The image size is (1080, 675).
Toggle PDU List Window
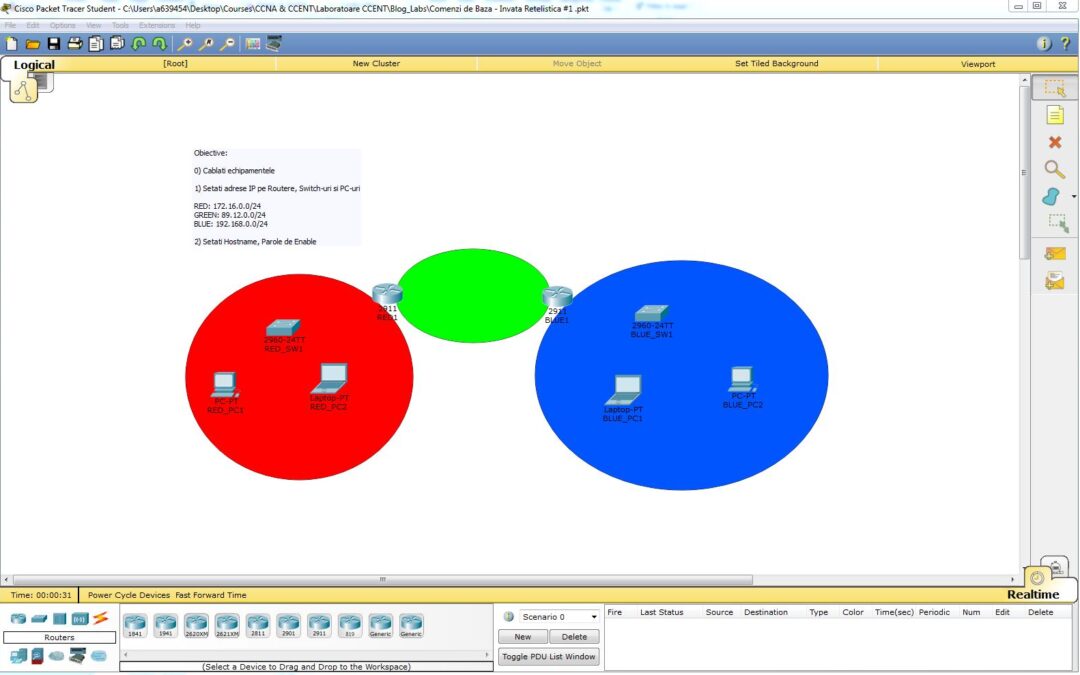[548, 657]
